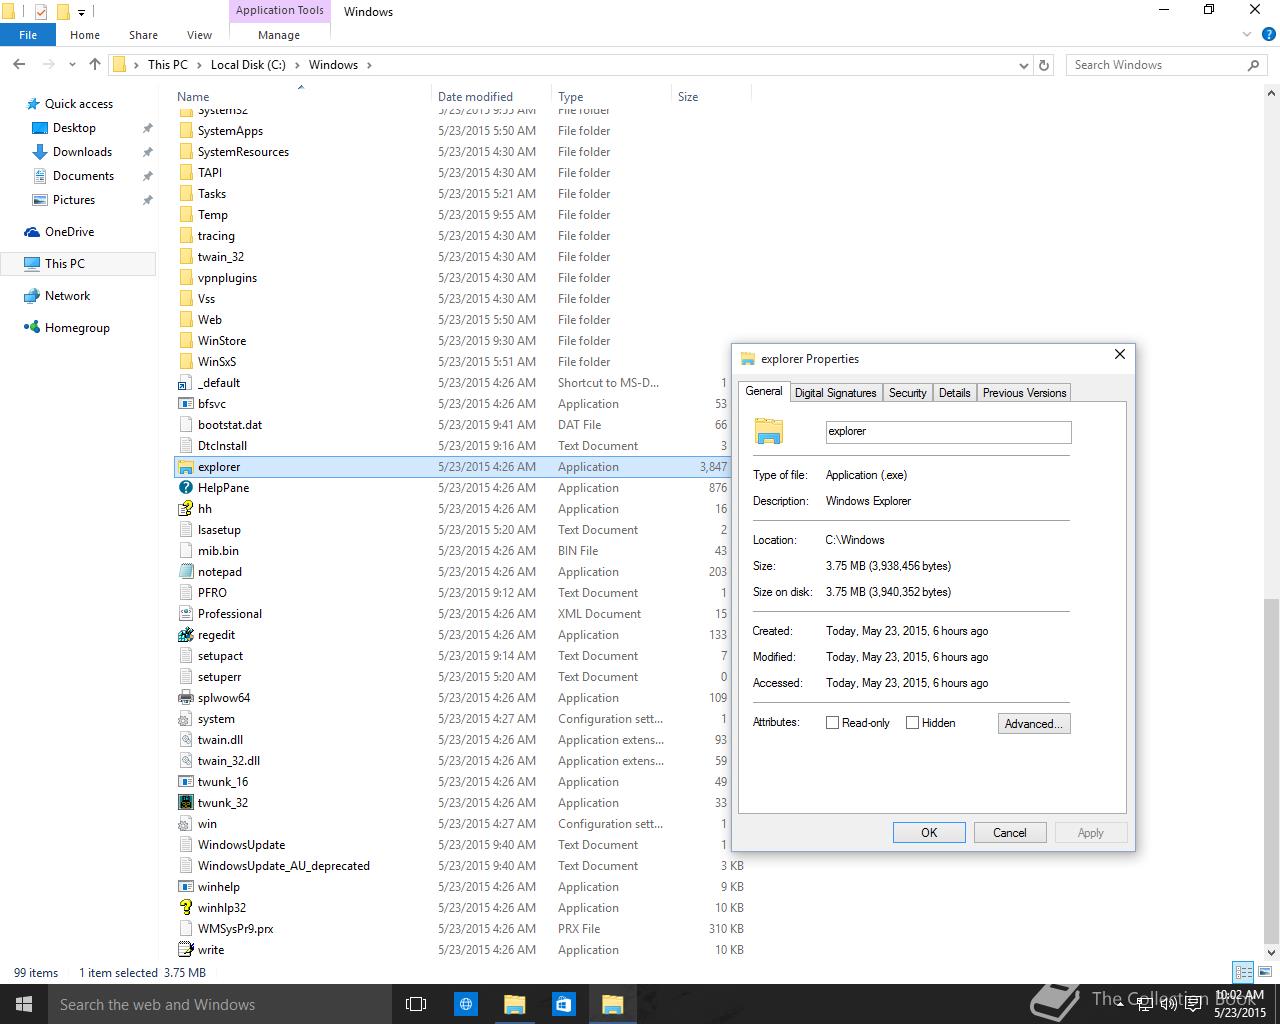This screenshot has width=1280, height=1024.
Task: Switch to Security tab in Properties
Action: tap(907, 393)
